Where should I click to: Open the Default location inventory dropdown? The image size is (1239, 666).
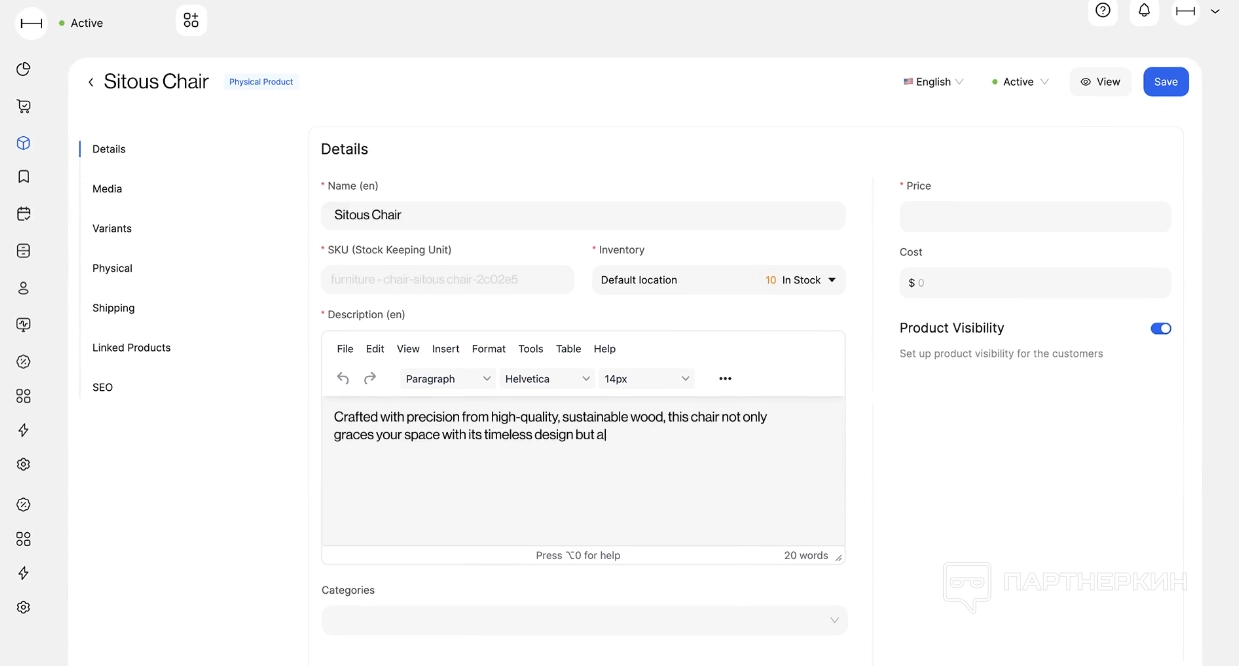pos(718,280)
